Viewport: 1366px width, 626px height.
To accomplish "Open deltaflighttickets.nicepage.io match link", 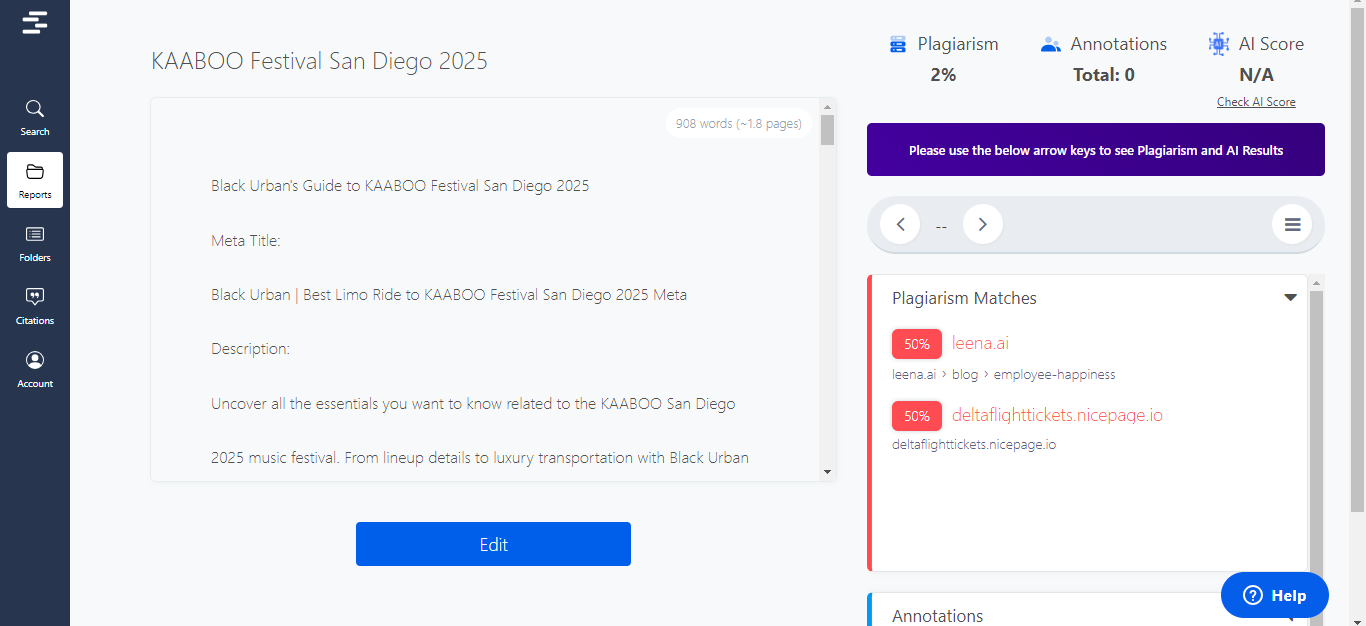I will pos(1057,415).
